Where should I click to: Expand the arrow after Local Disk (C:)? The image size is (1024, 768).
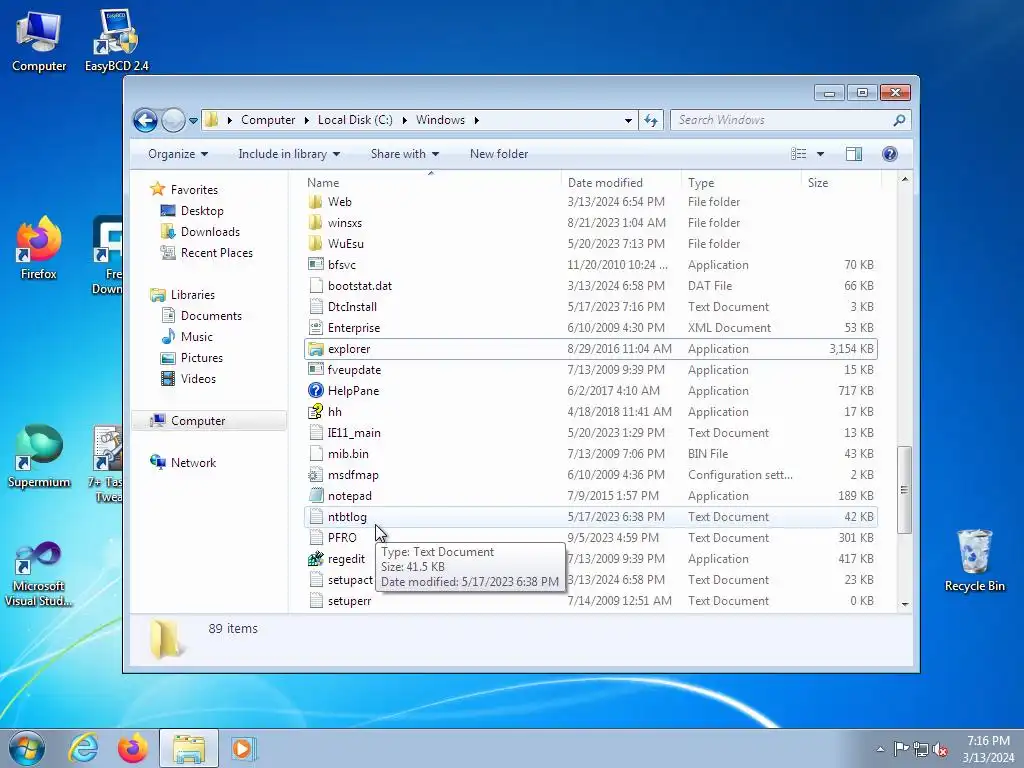(x=404, y=120)
